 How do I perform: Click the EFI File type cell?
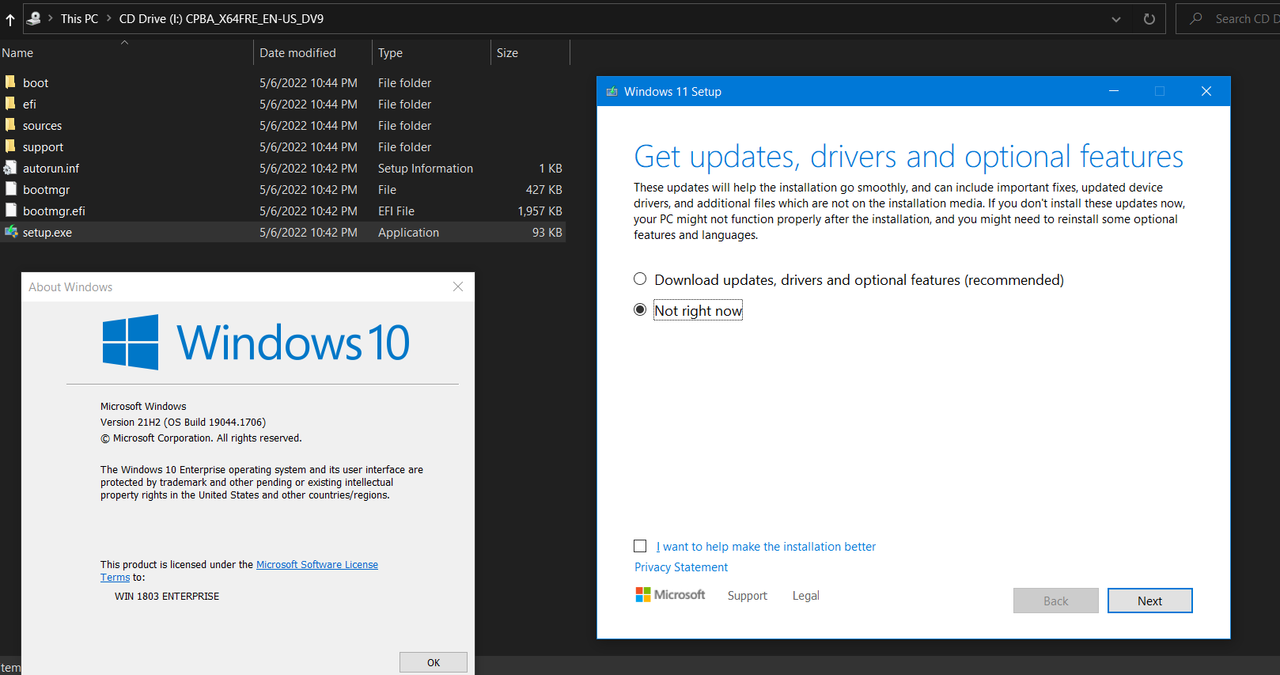[396, 211]
